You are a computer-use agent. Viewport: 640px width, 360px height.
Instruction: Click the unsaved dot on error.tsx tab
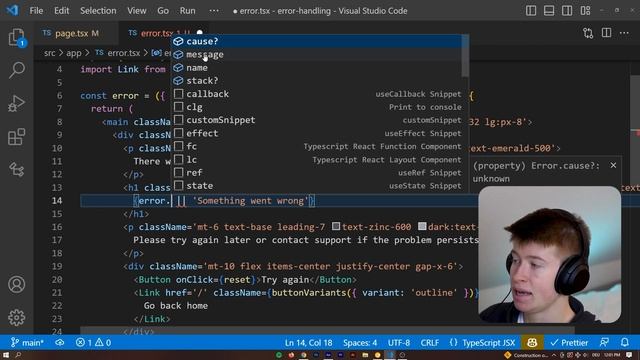200,32
